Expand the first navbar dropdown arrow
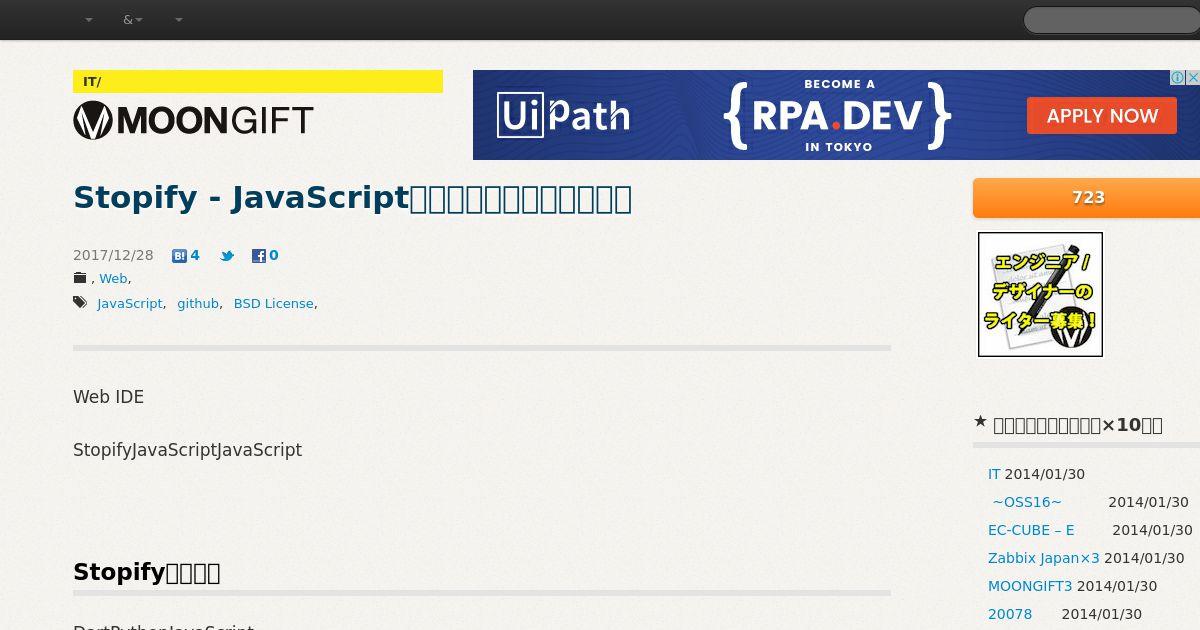Viewport: 1200px width, 630px height. tap(89, 20)
